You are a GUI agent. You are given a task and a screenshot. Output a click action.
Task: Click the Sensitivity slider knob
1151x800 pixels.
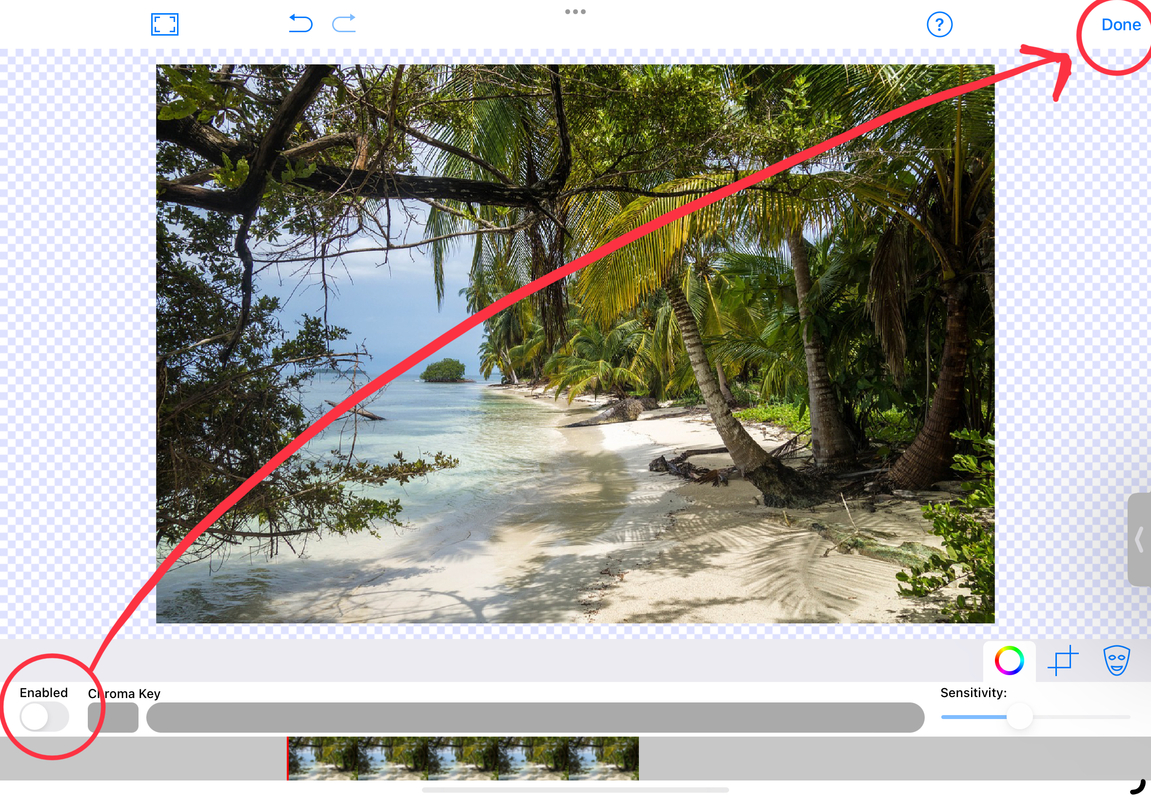[x=1019, y=716]
